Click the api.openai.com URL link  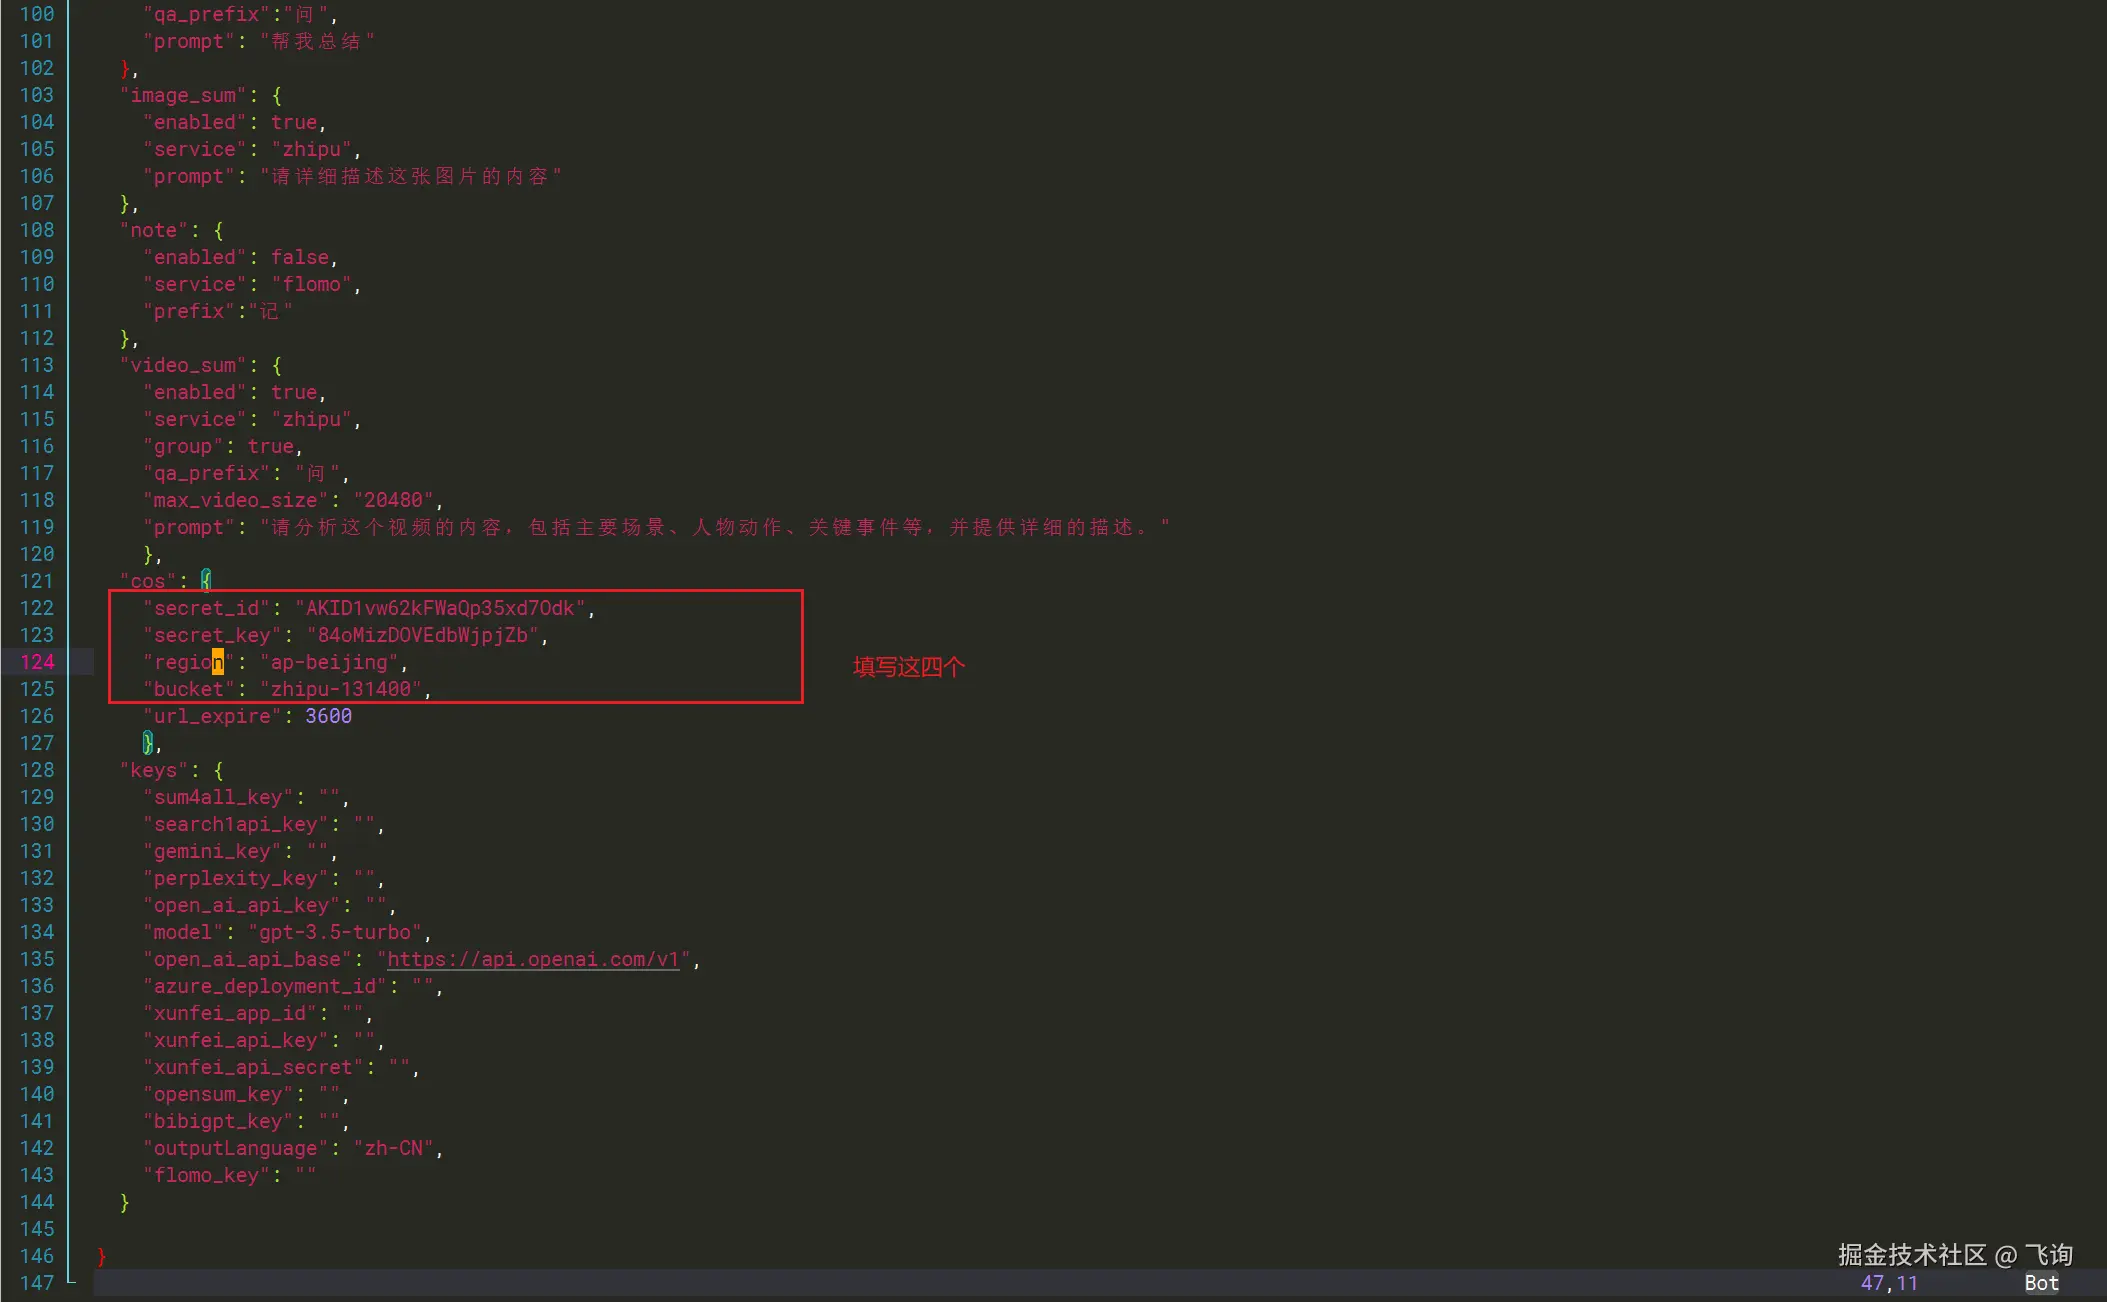coord(533,959)
